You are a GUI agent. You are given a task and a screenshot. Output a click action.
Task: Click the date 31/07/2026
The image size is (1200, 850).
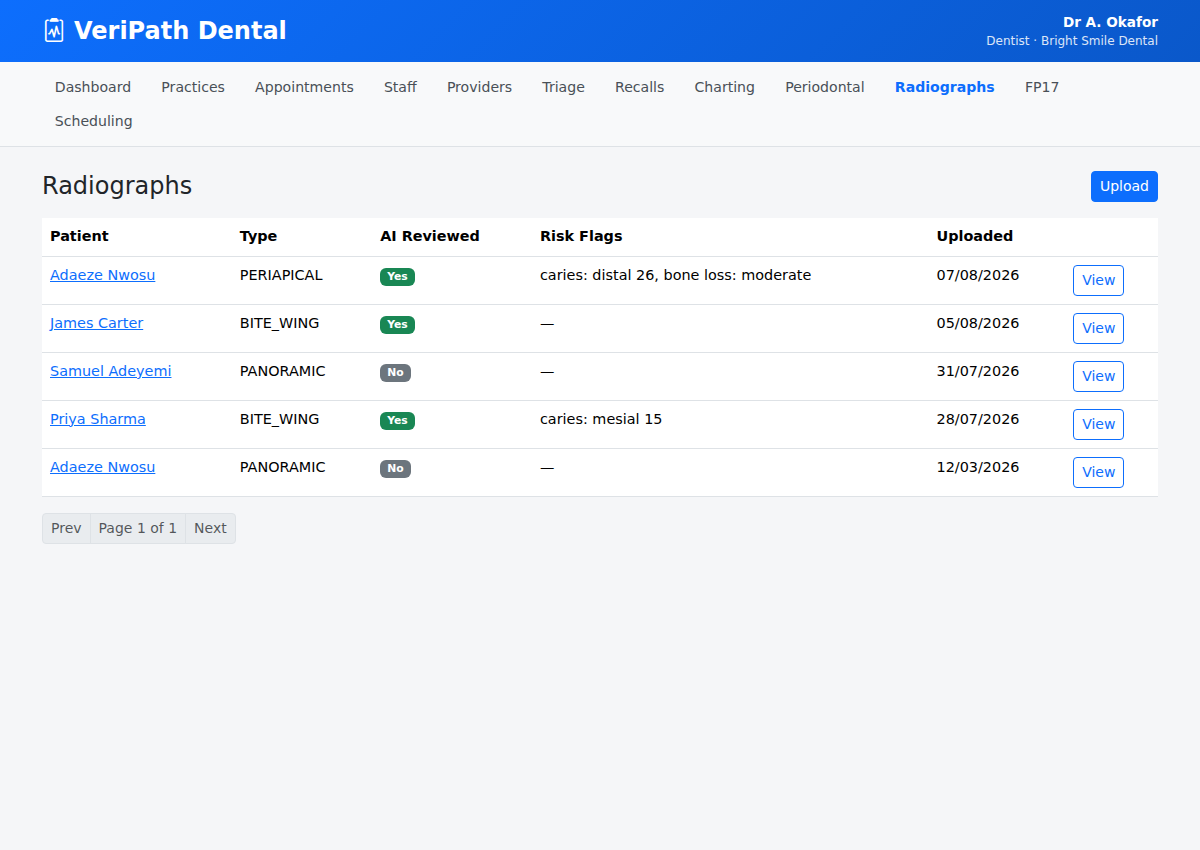(x=978, y=371)
